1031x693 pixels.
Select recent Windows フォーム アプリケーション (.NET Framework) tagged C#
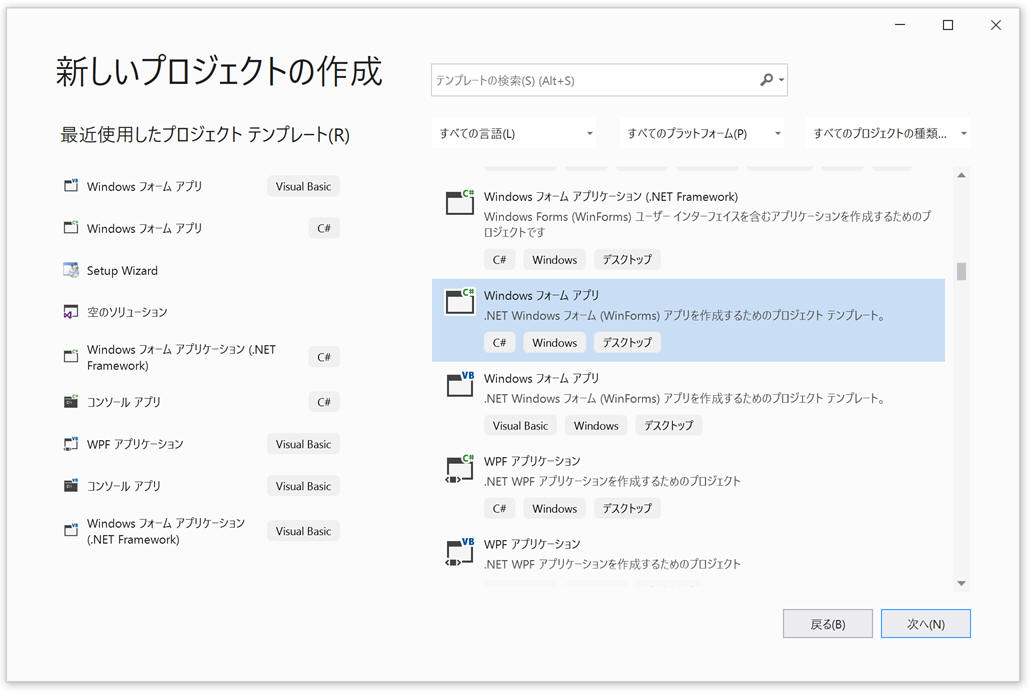point(201,357)
